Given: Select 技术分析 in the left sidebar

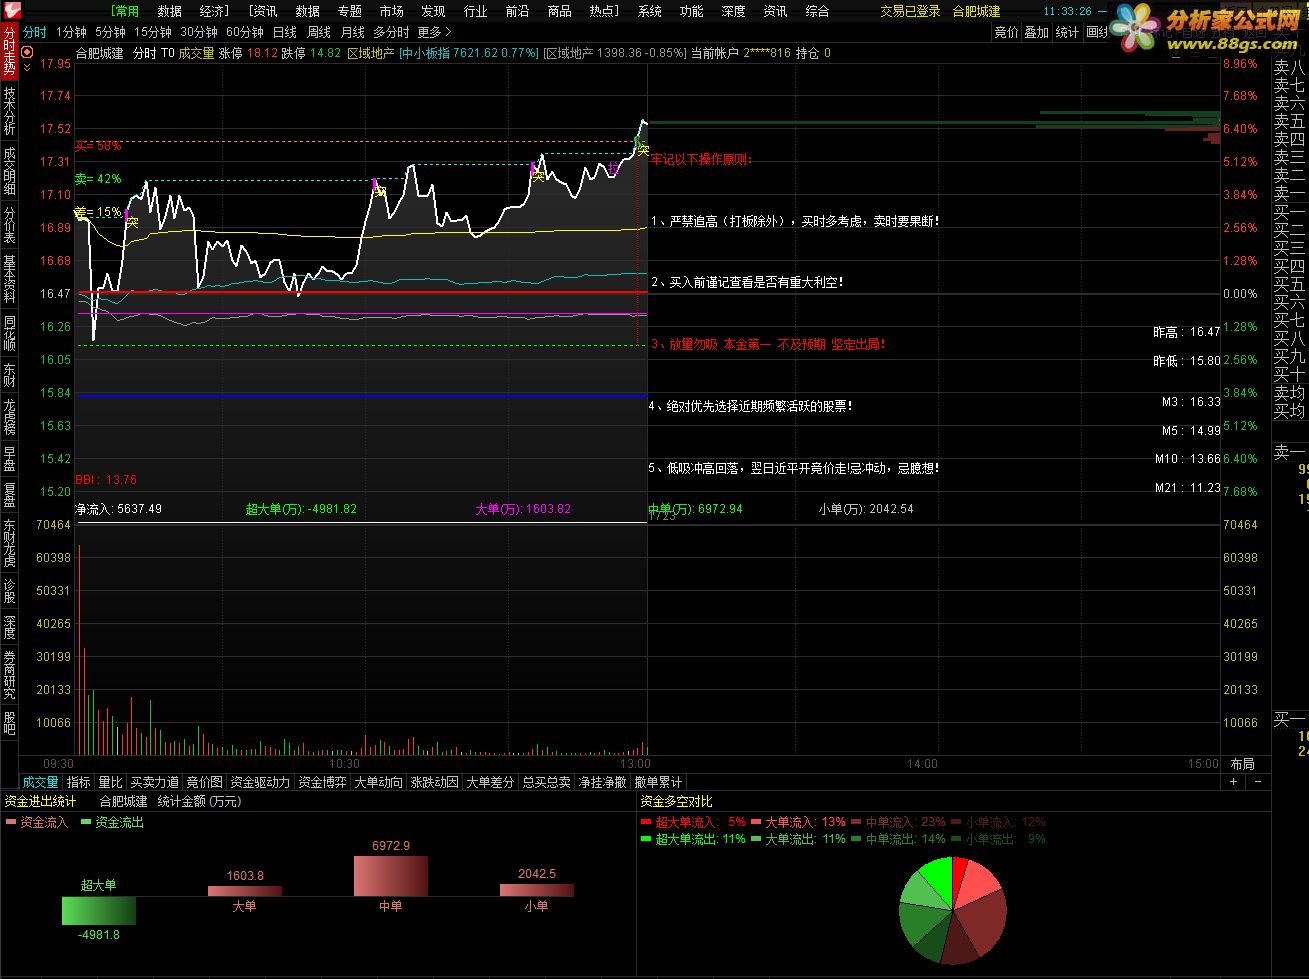Looking at the screenshot, I should click(9, 111).
